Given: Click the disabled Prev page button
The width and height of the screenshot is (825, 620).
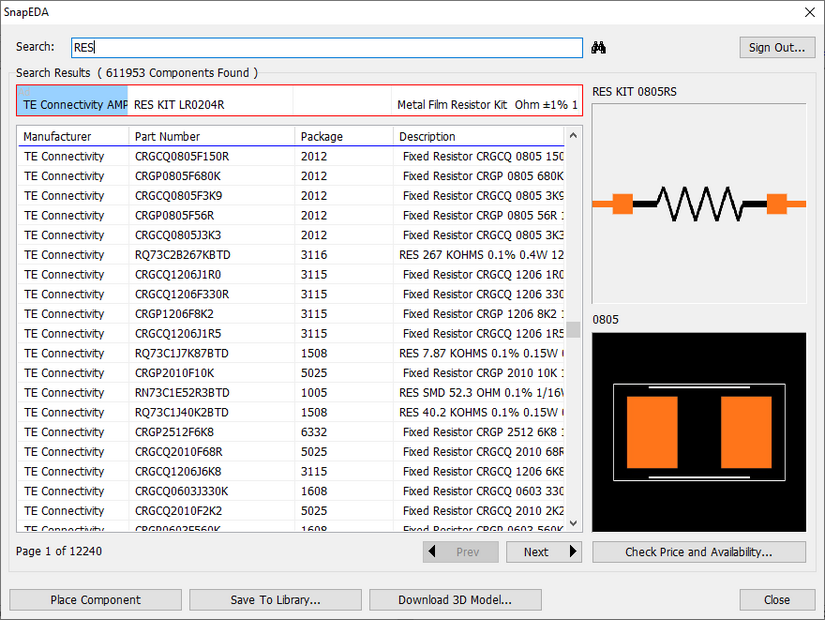Looking at the screenshot, I should click(460, 552).
